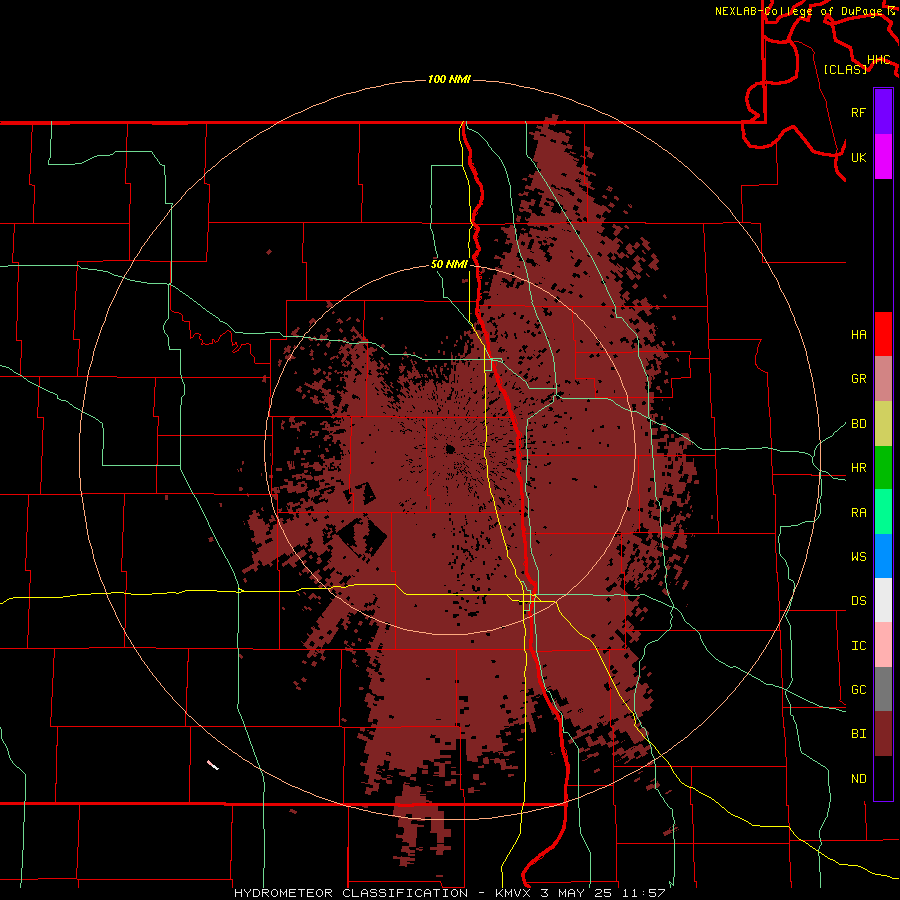Select the GR pink legend swatch
The width and height of the screenshot is (900, 900).
[x=883, y=379]
